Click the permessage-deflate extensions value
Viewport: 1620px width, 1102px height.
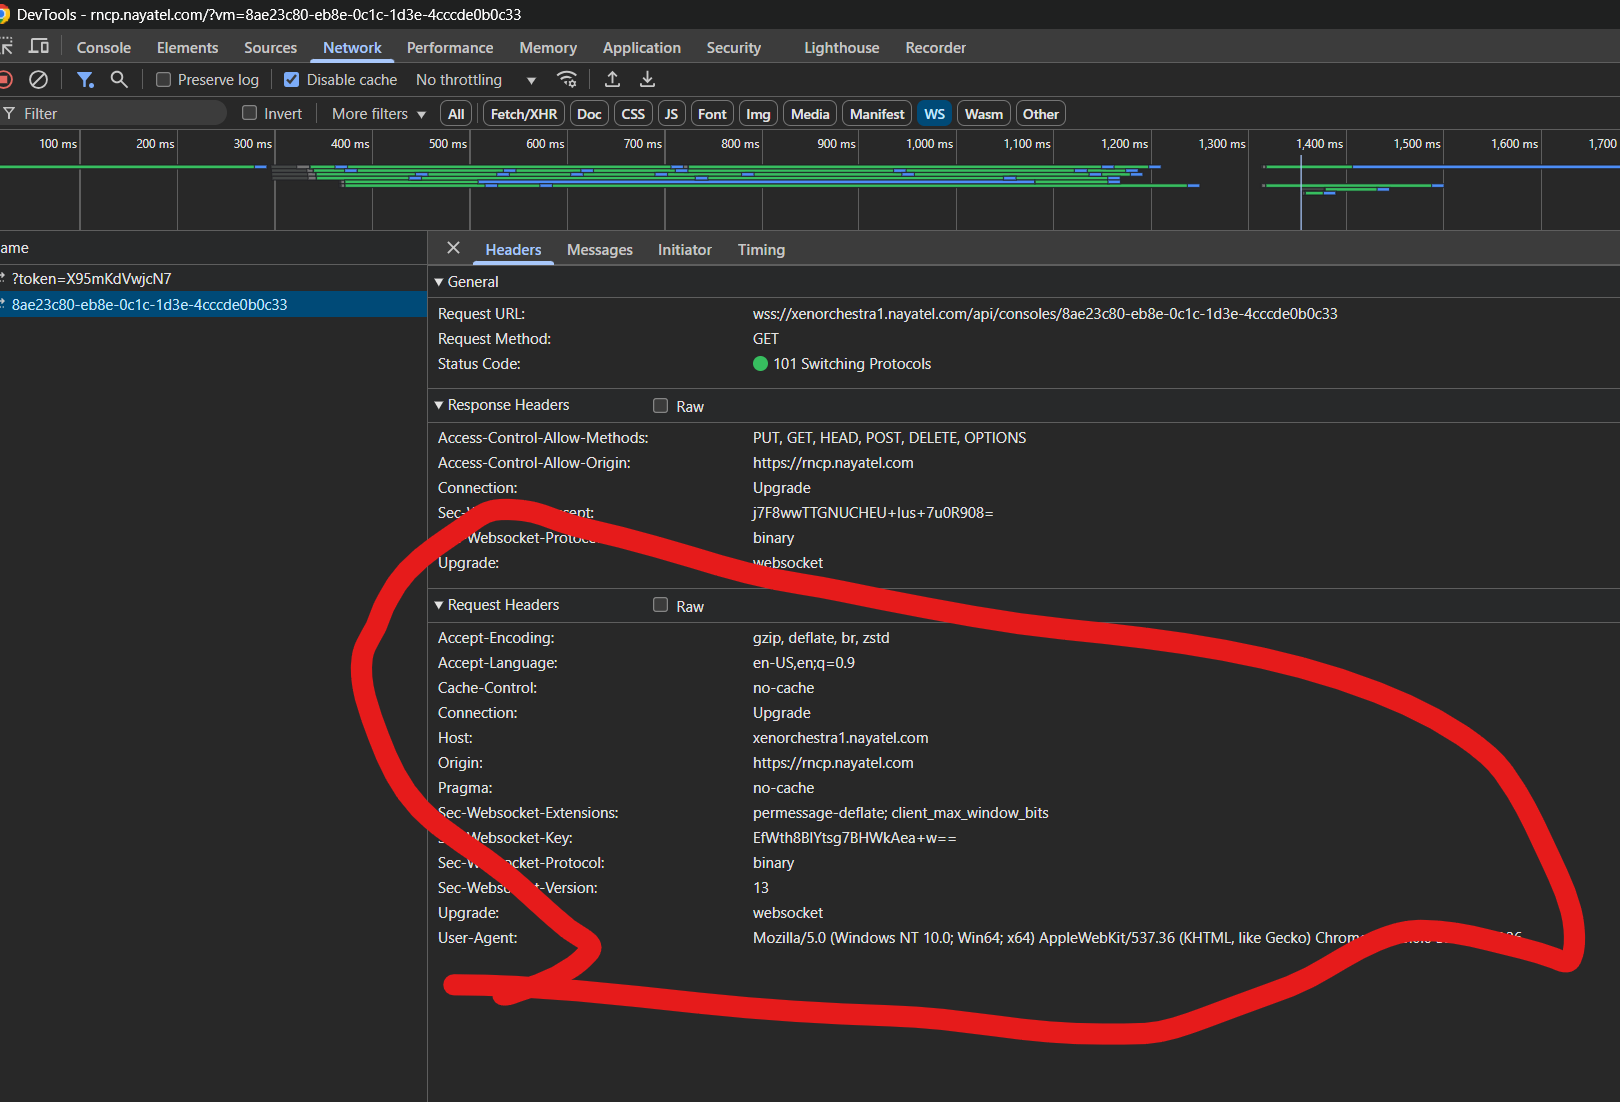tap(900, 813)
